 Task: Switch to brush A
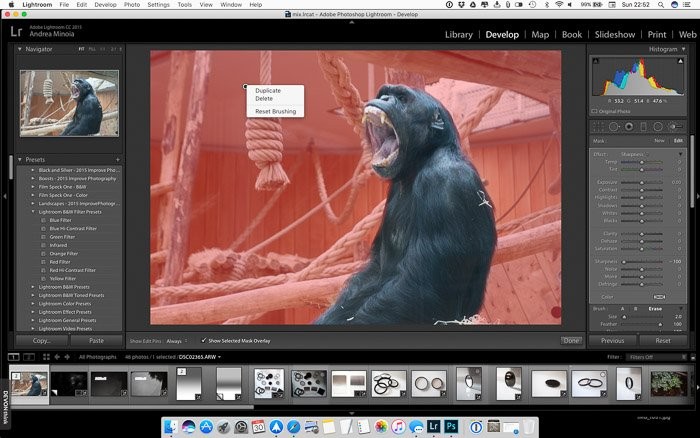(622, 309)
